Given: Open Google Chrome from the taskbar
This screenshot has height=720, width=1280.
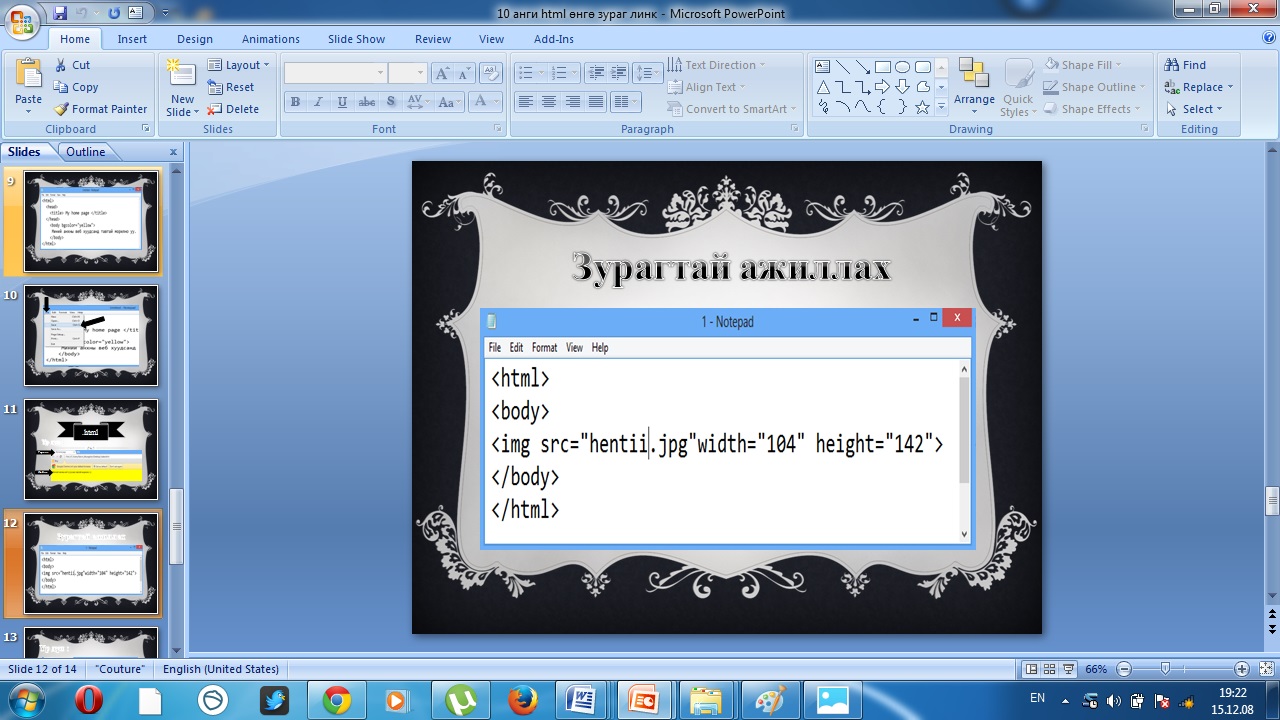Looking at the screenshot, I should click(336, 700).
